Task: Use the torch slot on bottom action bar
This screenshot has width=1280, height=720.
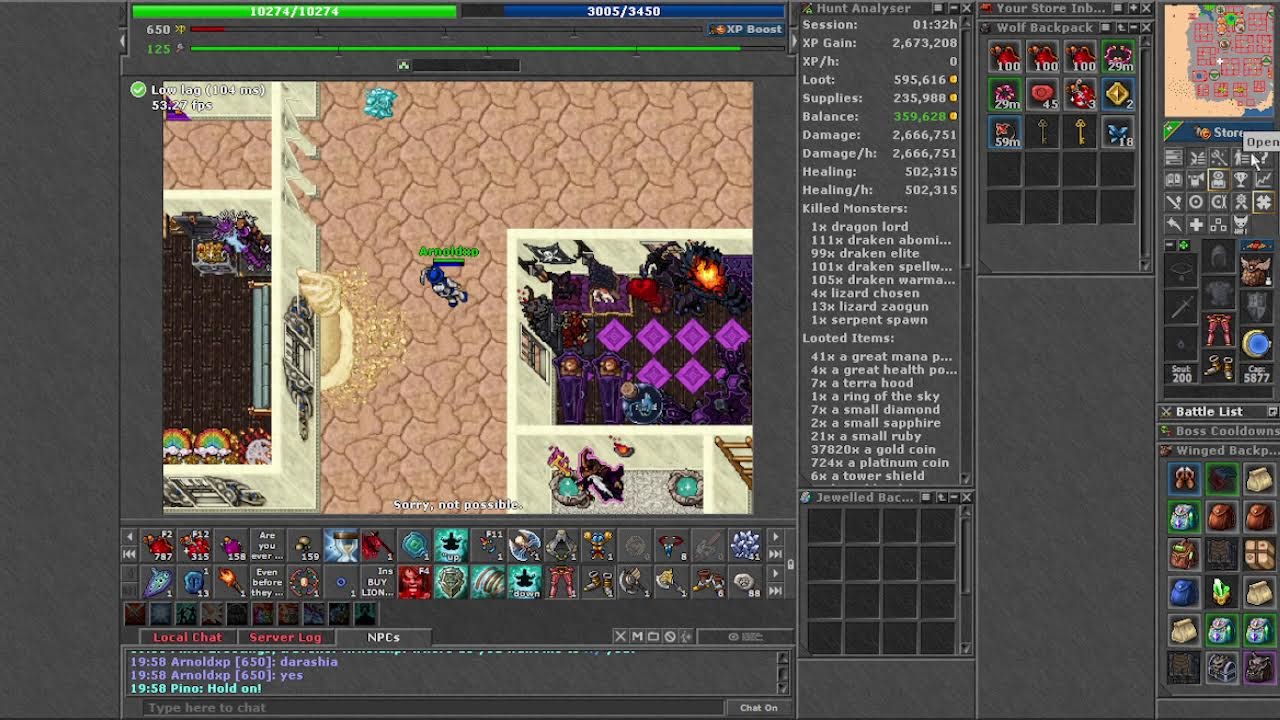Action: tap(231, 581)
